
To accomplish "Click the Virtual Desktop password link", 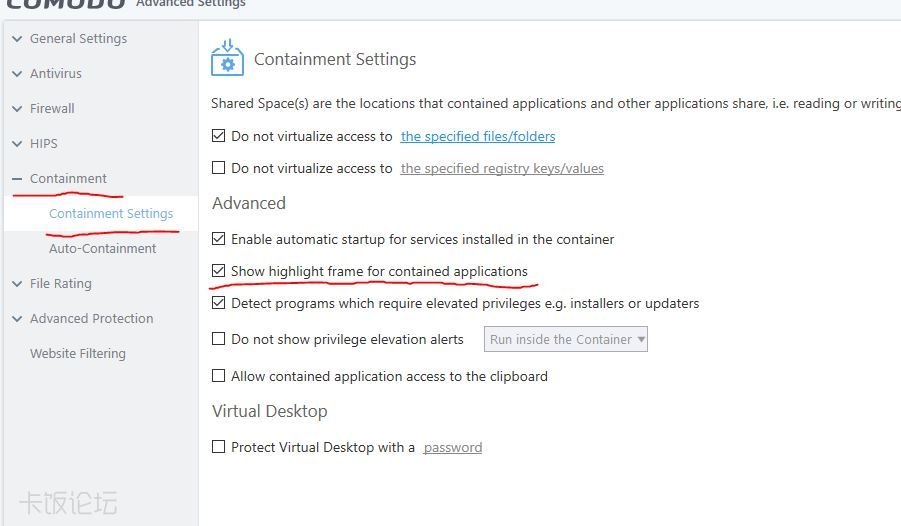I will click(453, 448).
